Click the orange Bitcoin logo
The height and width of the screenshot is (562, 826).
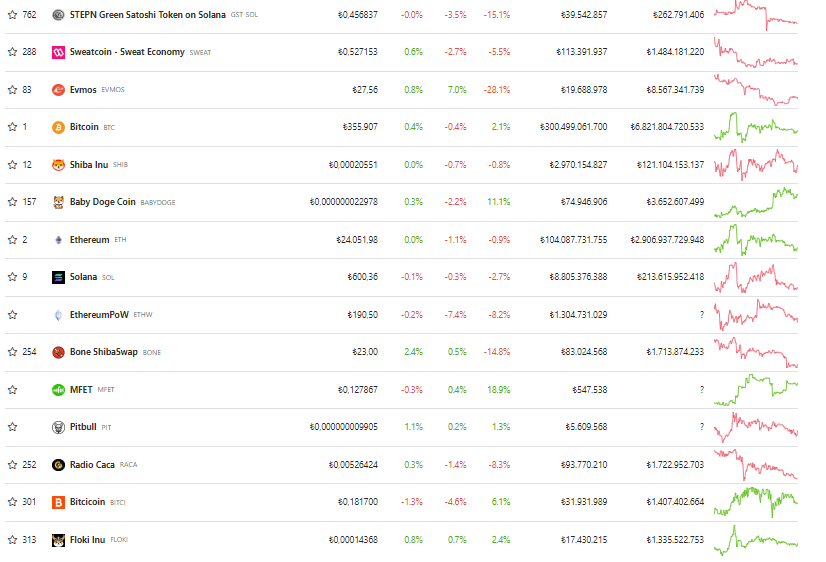tap(58, 127)
